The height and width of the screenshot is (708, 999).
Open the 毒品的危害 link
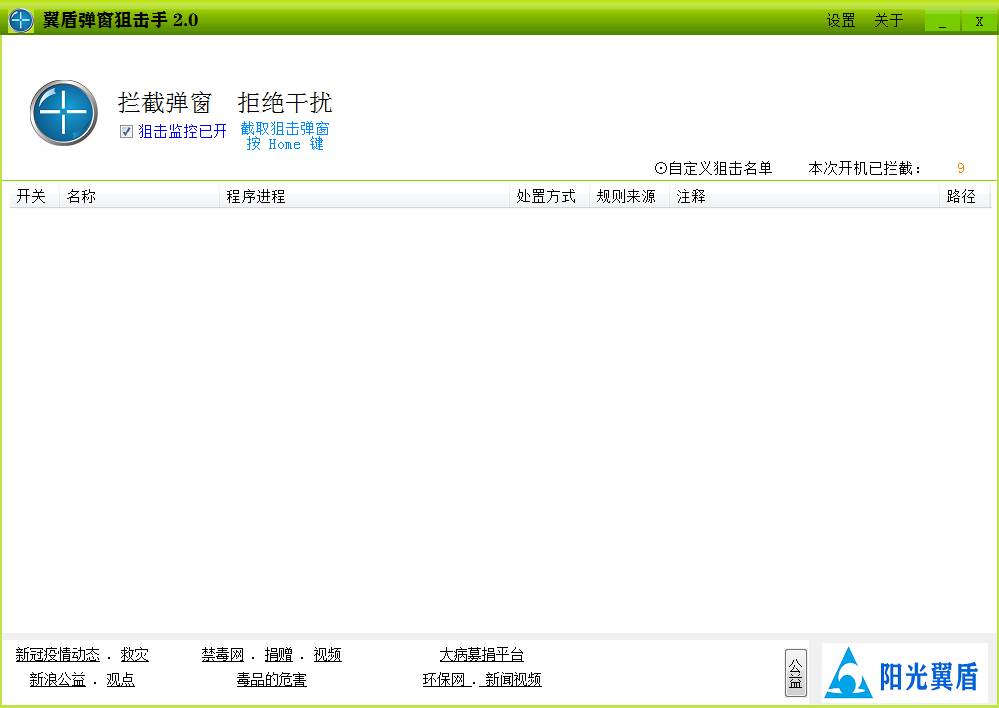[x=271, y=680]
